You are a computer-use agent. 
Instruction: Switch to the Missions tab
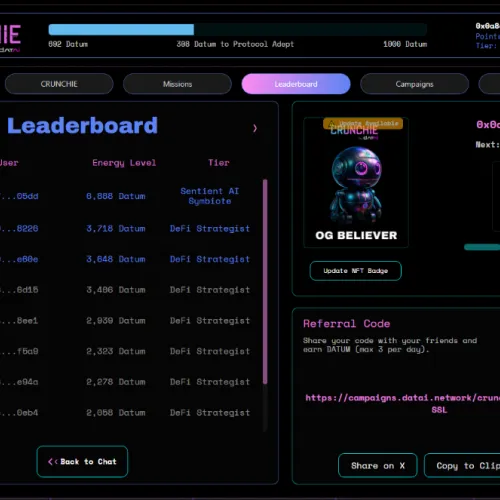point(177,84)
